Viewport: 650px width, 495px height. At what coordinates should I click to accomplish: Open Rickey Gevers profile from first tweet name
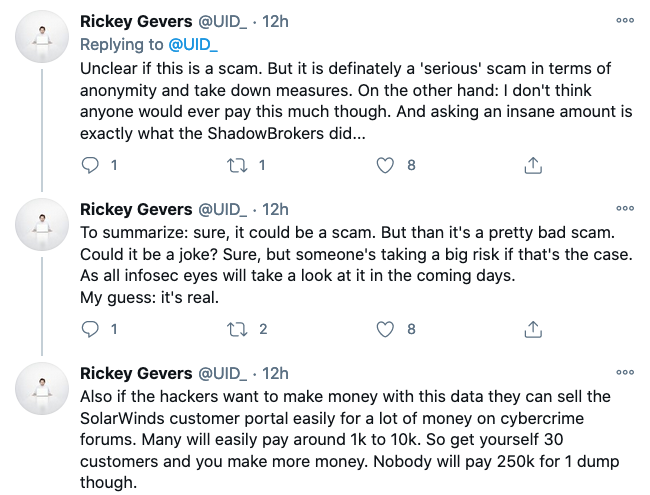[136, 21]
